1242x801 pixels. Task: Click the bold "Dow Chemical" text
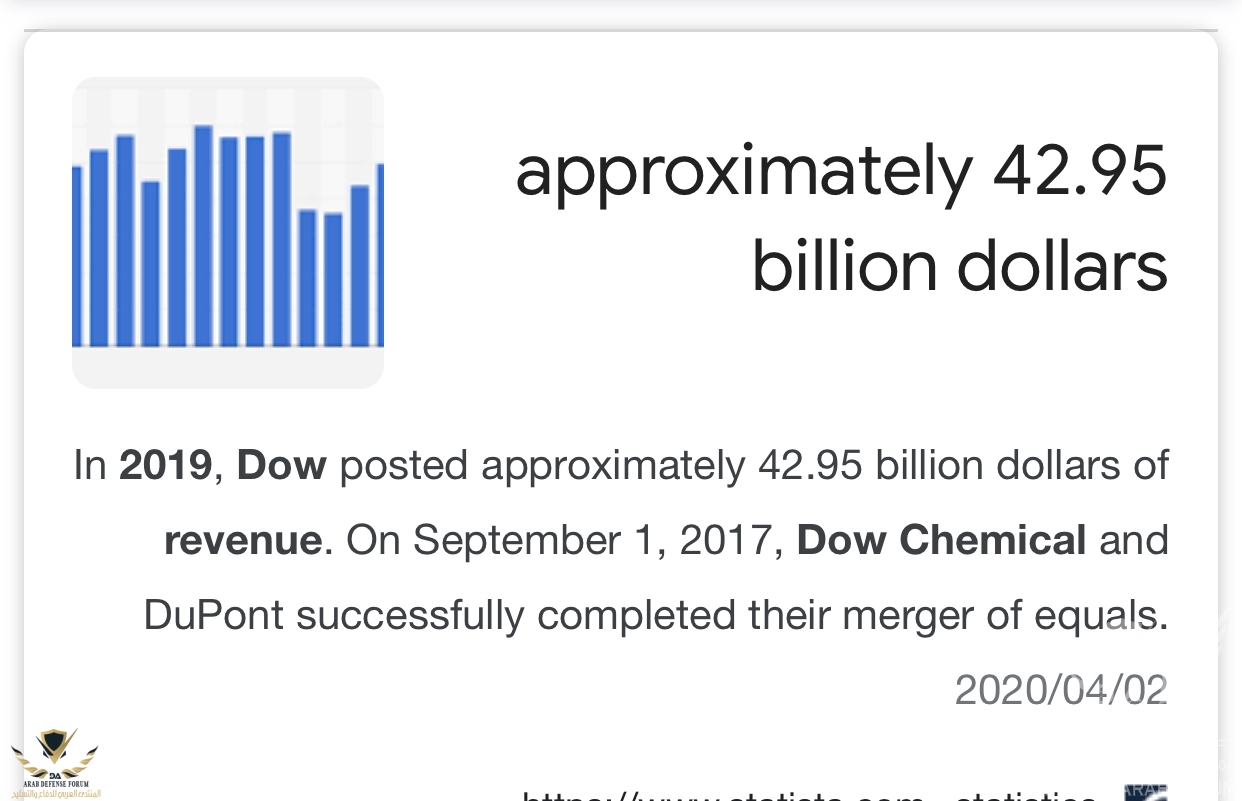941,541
